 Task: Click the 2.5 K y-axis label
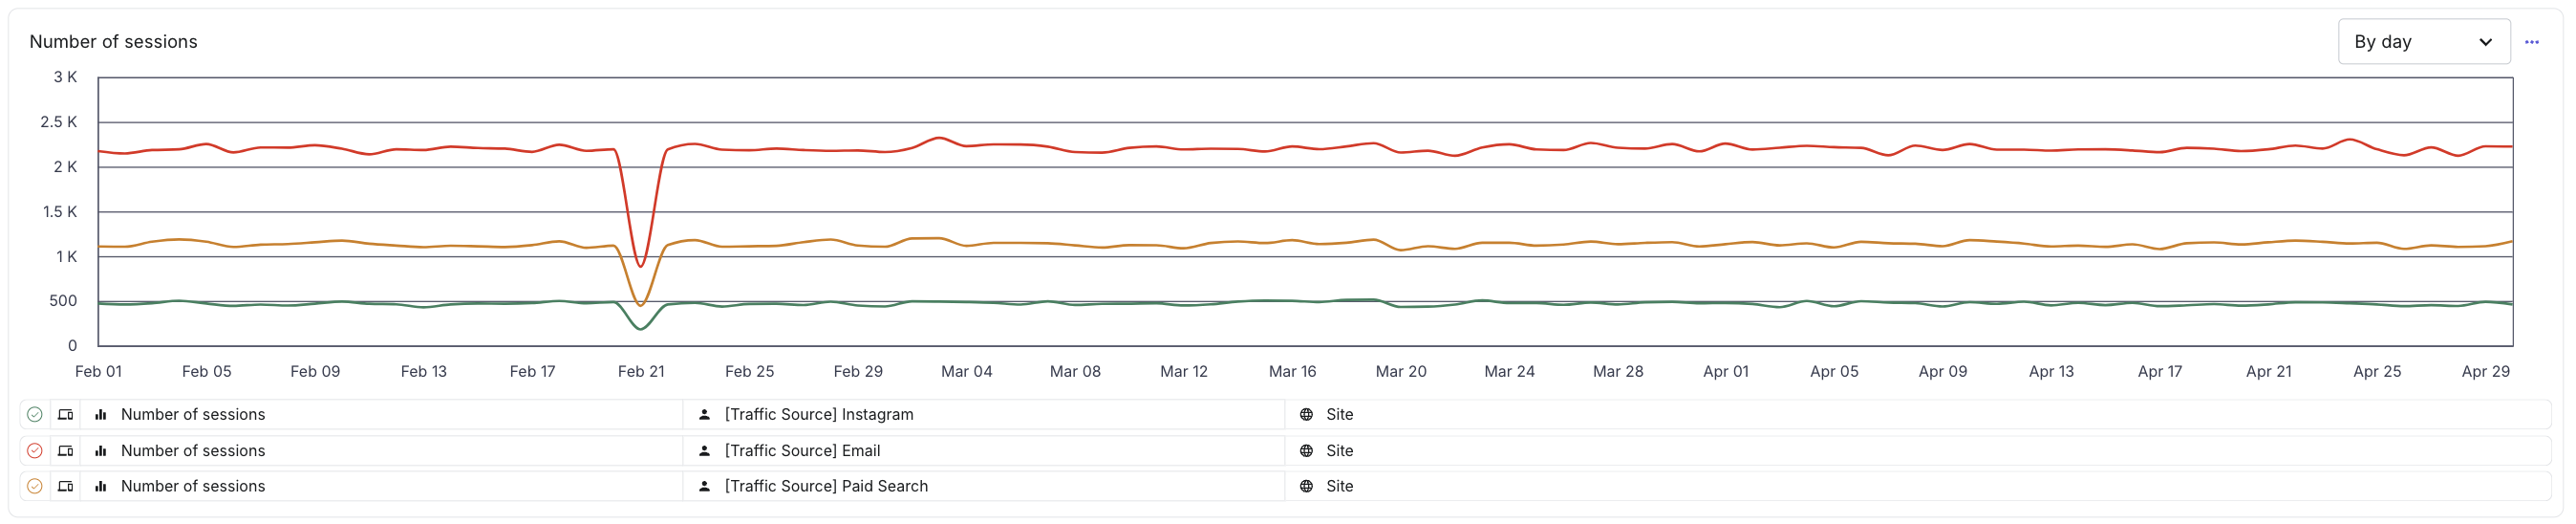tap(58, 122)
